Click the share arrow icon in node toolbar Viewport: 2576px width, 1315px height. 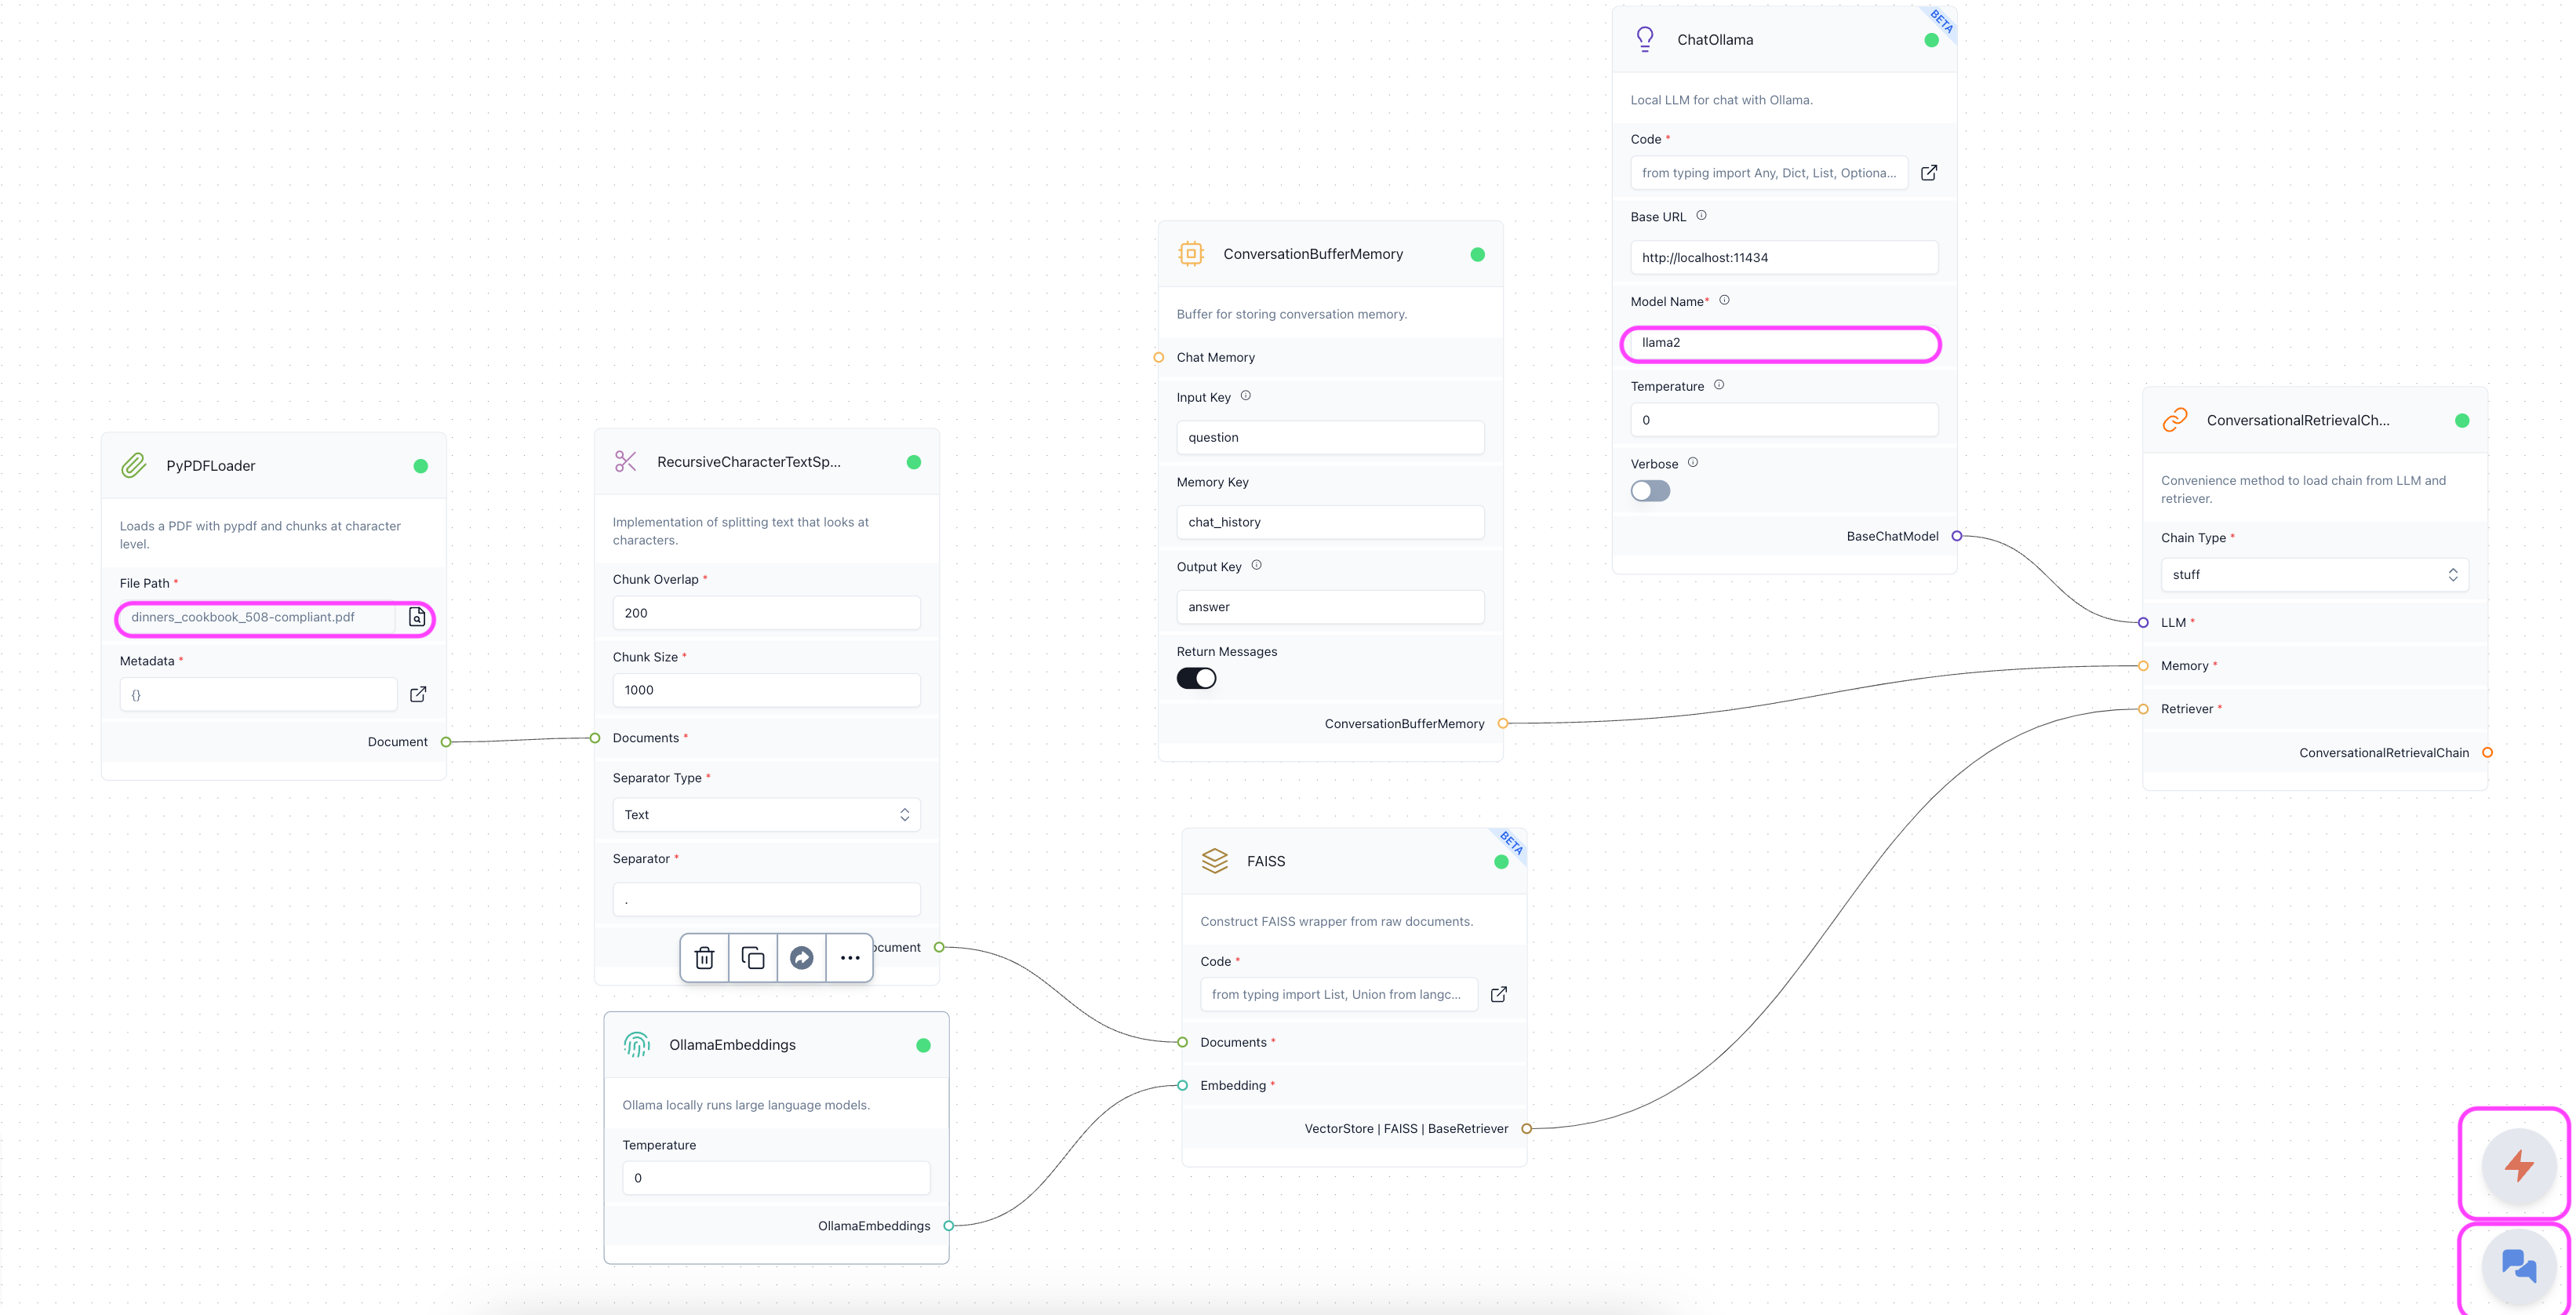801,958
